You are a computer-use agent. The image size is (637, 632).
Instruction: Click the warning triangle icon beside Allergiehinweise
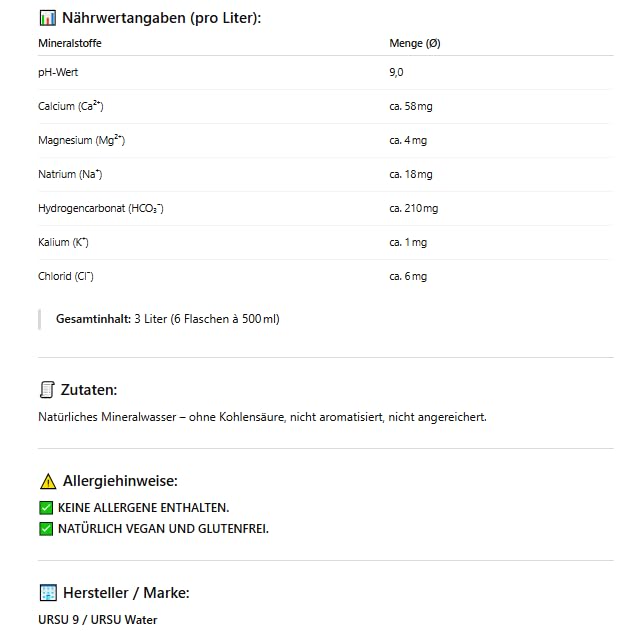click(x=47, y=481)
